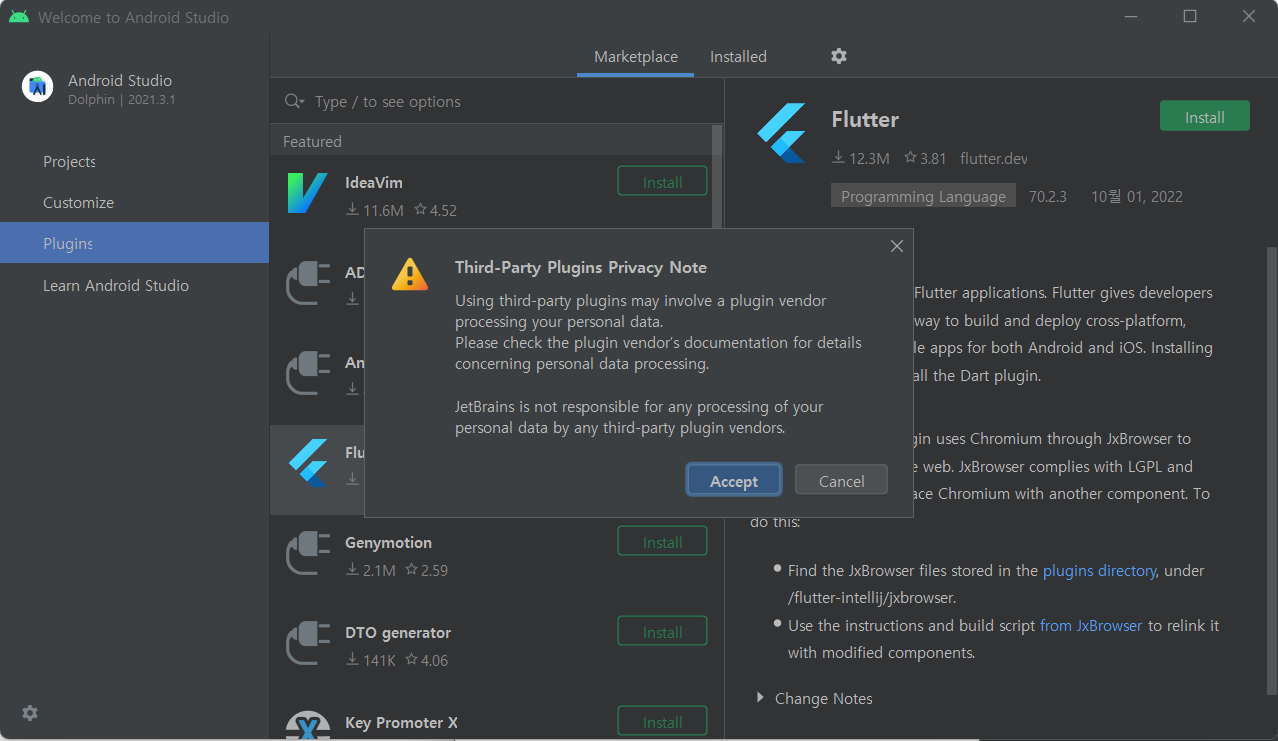This screenshot has width=1278, height=741.
Task: Open Learn Android Studio section
Action: click(x=115, y=285)
